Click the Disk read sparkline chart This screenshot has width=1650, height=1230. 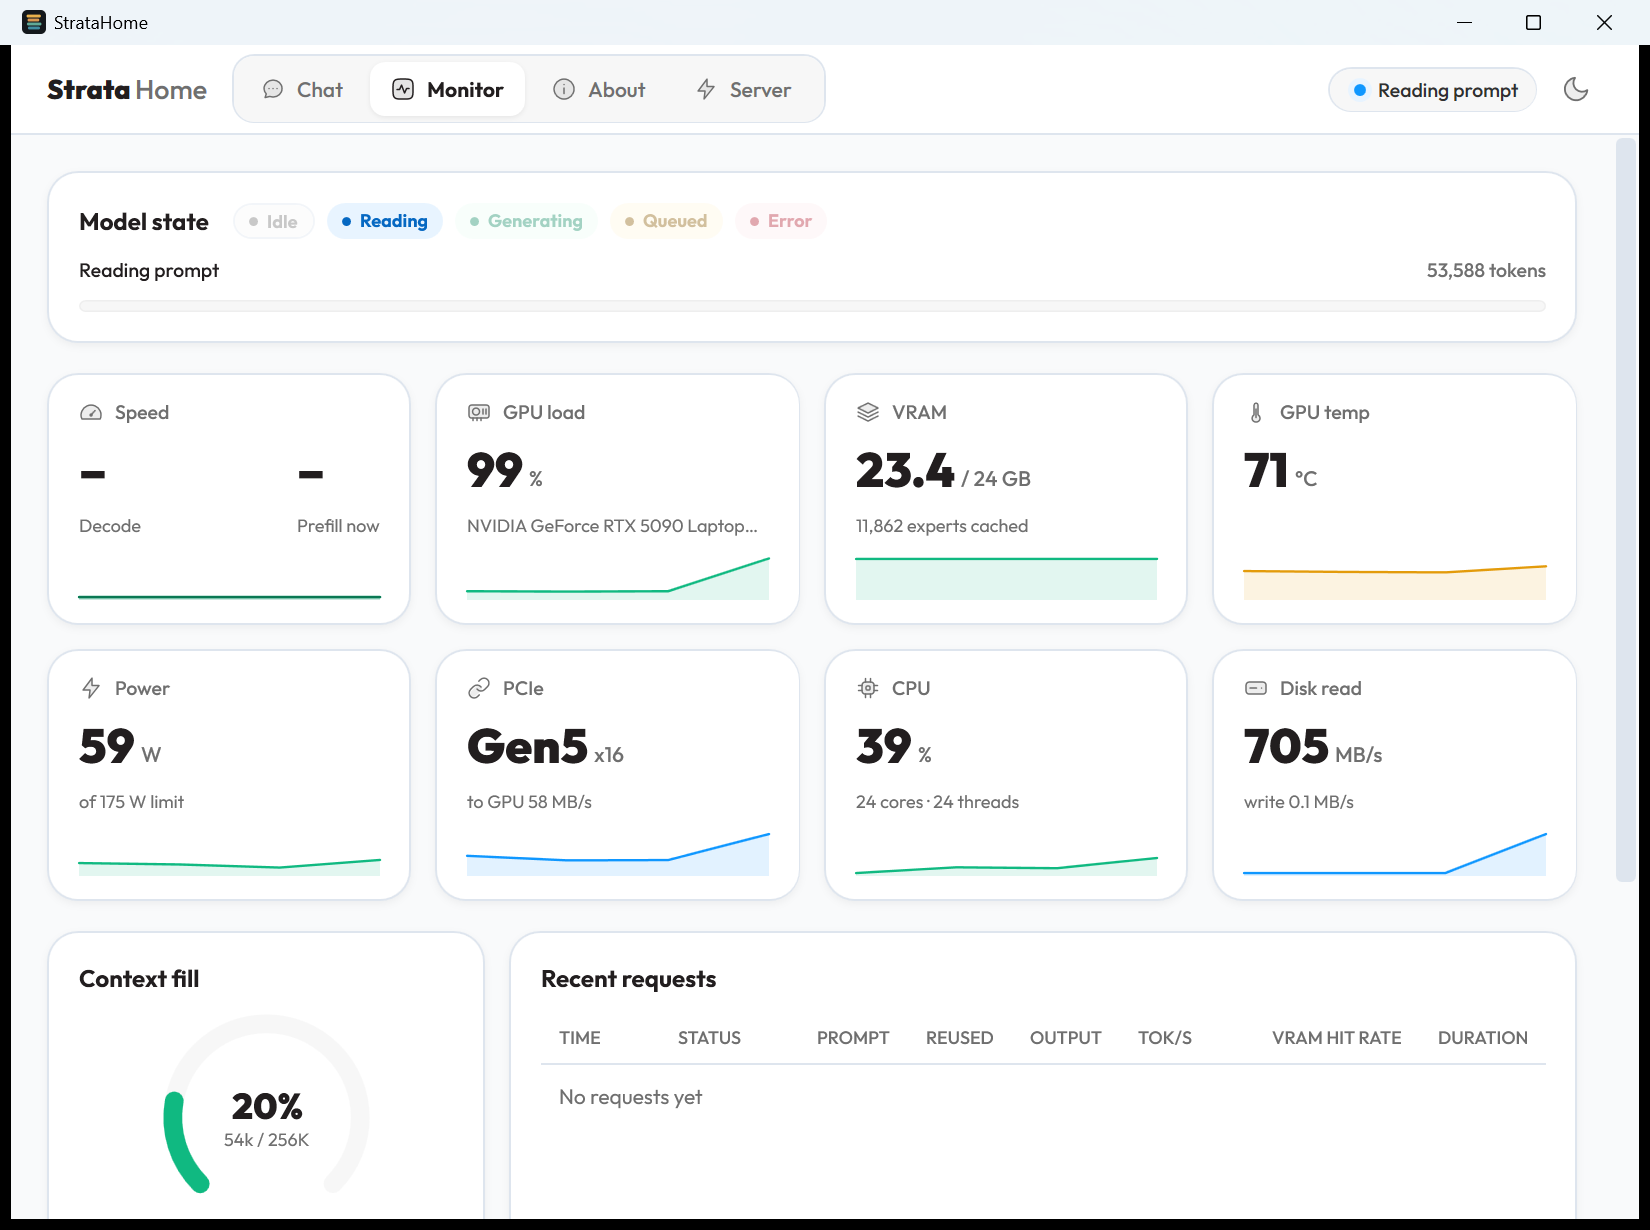point(1395,855)
